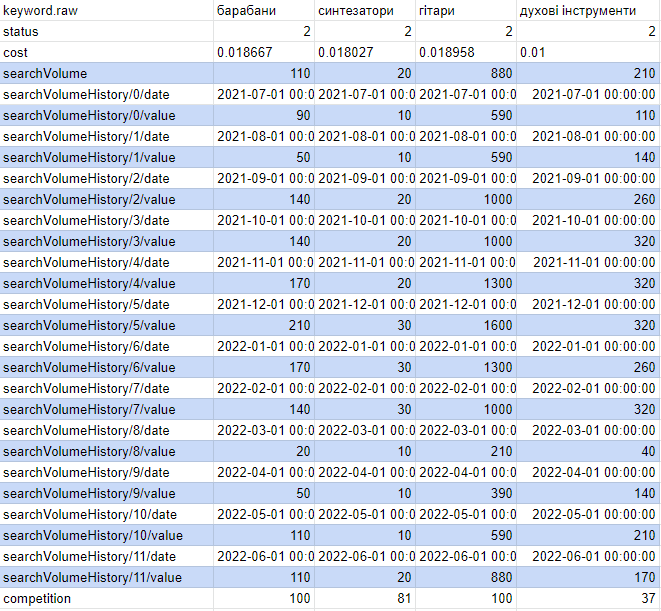Viewport: 661px width, 611px height.
Task: Click searchVolumeHistory/5/value cell showing 1600
Action: (466, 326)
